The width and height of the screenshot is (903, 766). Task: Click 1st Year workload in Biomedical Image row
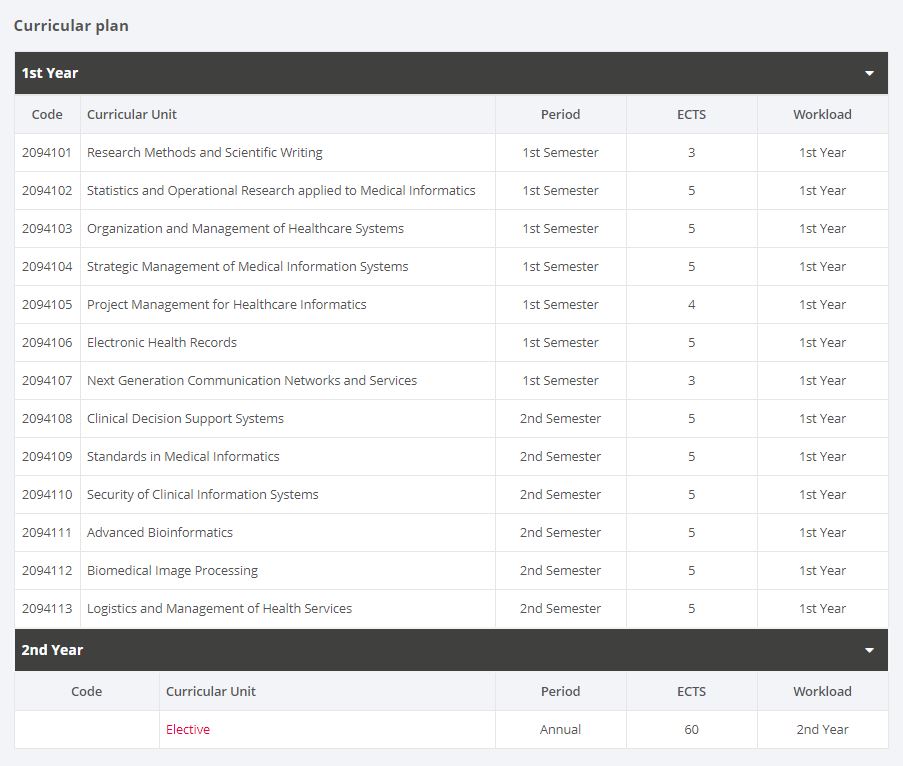pos(822,571)
